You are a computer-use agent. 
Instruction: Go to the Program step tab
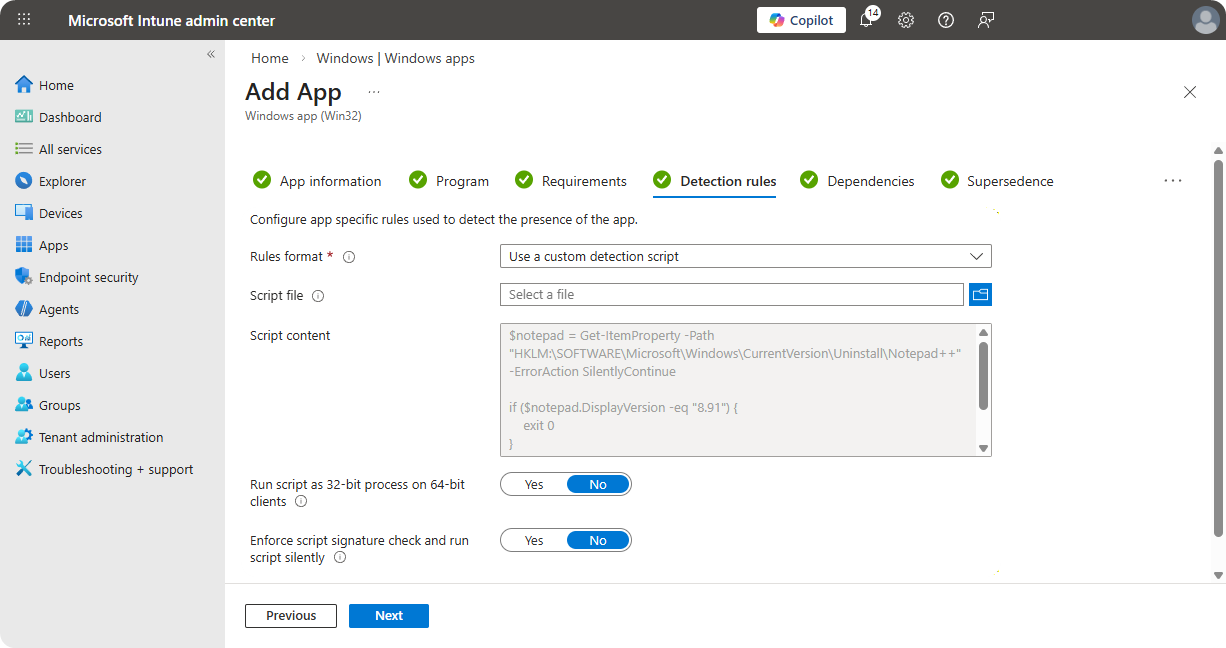pyautogui.click(x=461, y=181)
